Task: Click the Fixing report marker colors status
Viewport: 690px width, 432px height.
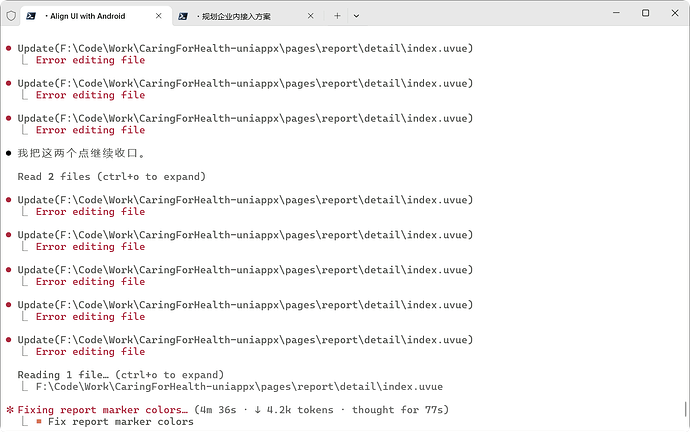Action: 103,410
